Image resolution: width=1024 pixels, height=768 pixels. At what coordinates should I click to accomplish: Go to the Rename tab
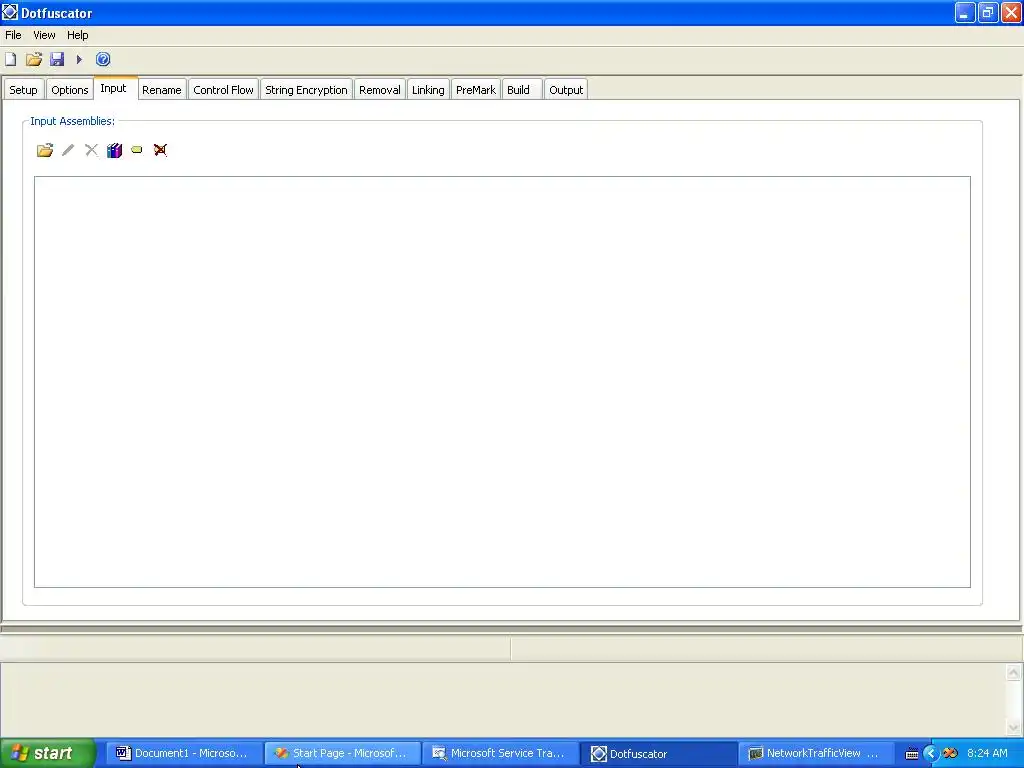click(x=161, y=90)
